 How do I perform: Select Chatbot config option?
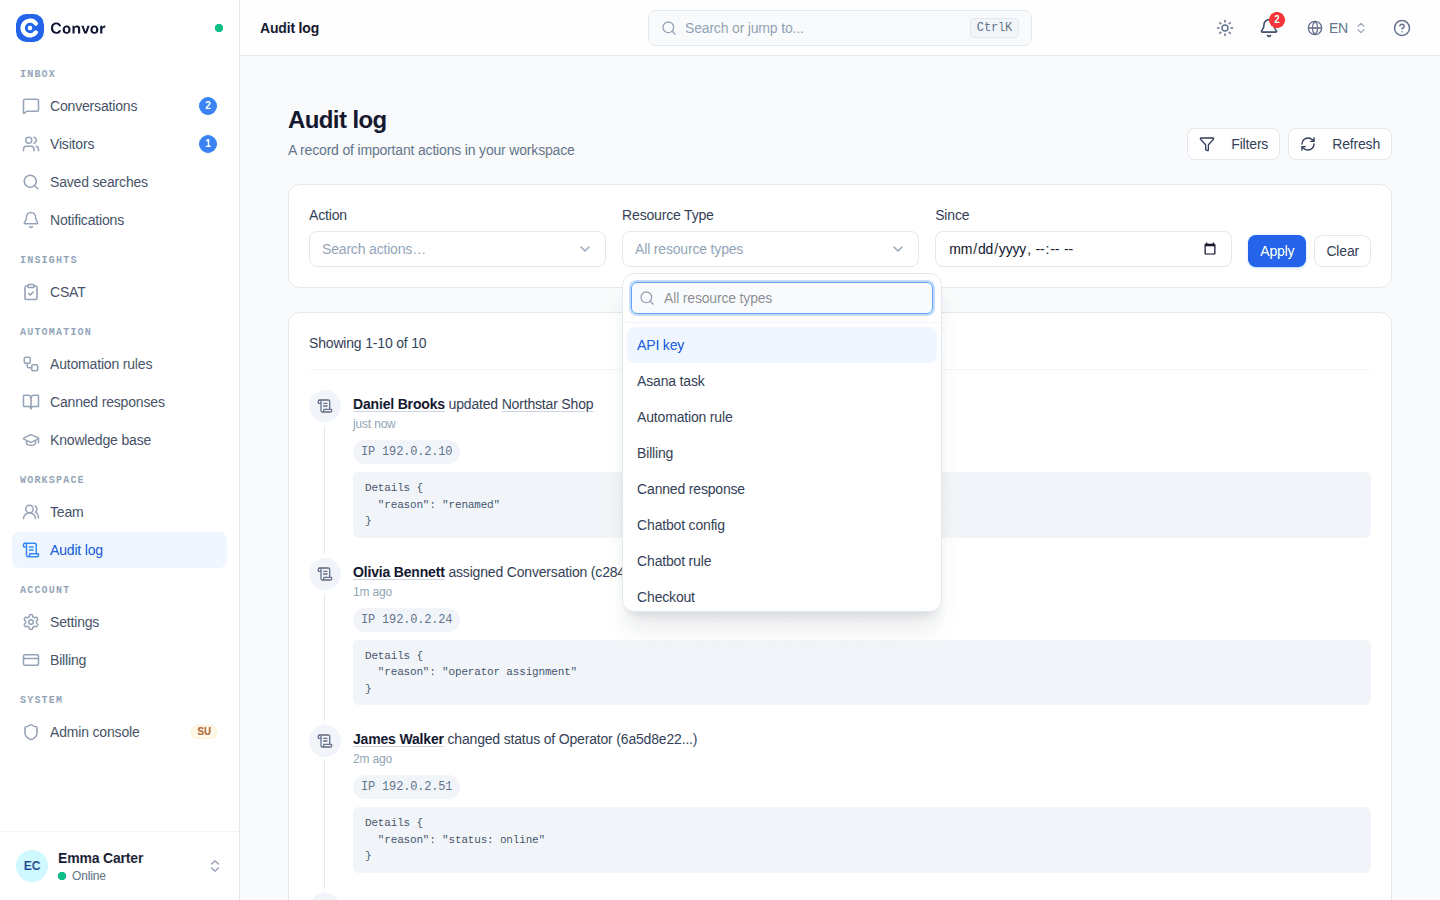[x=782, y=525]
